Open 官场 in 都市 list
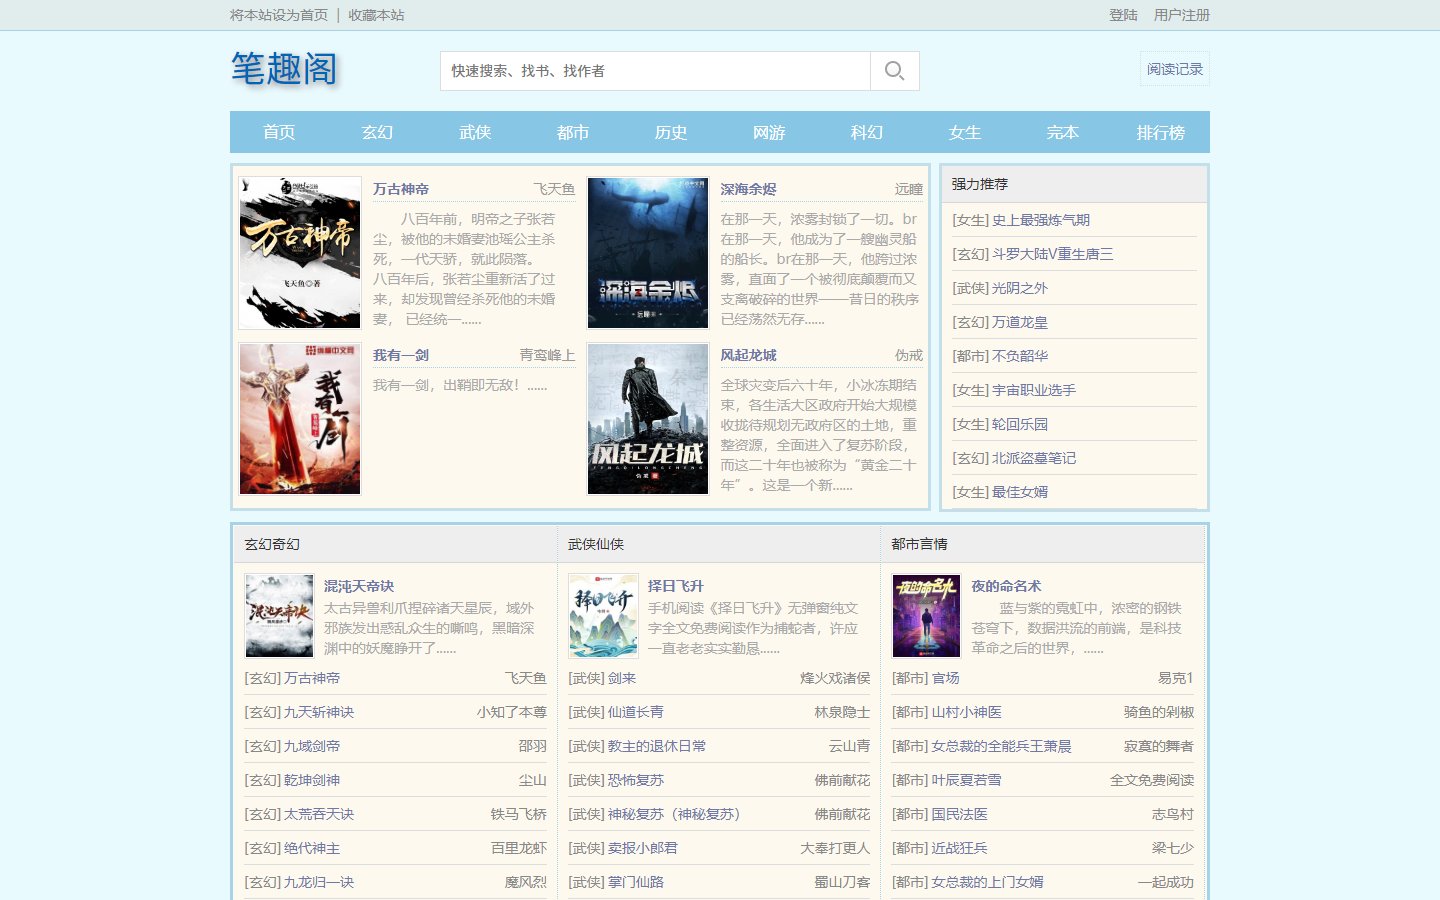This screenshot has height=900, width=1440. point(946,678)
